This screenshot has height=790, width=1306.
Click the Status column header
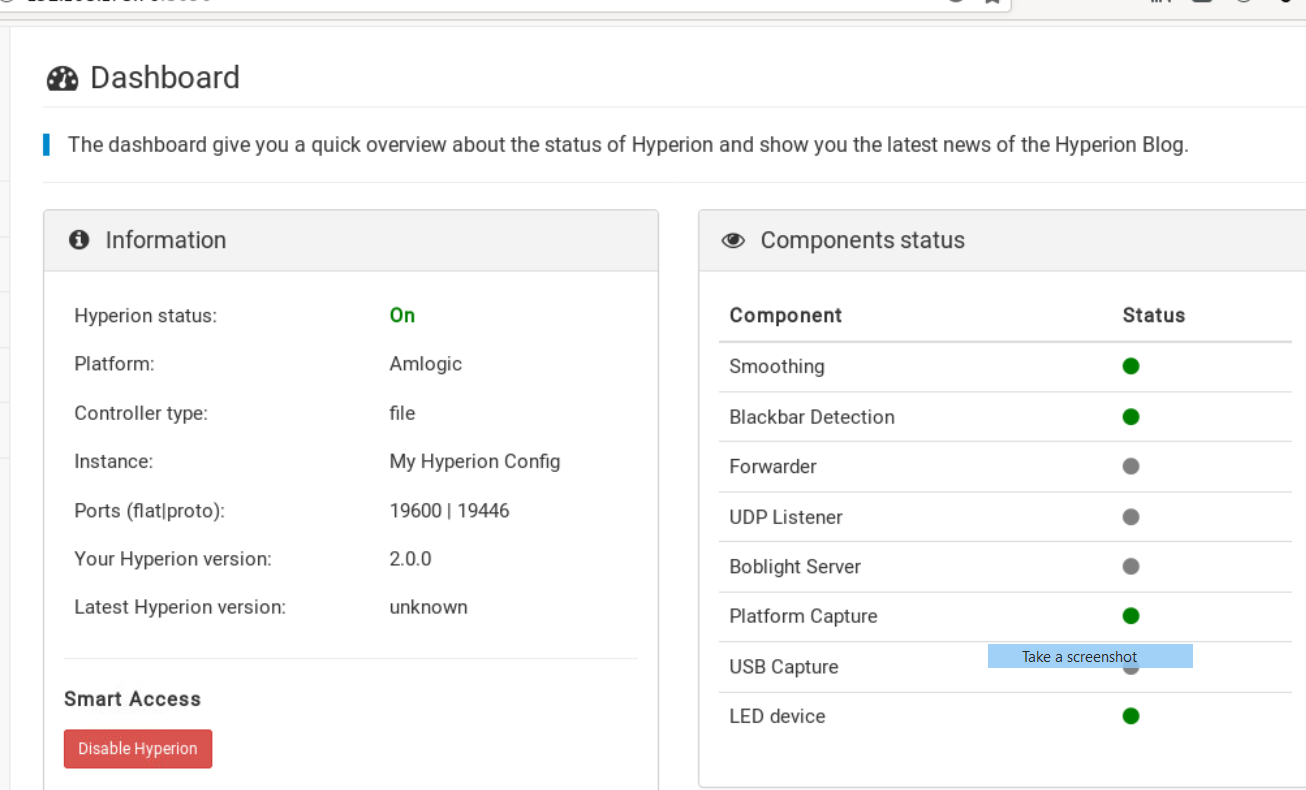coord(1154,315)
